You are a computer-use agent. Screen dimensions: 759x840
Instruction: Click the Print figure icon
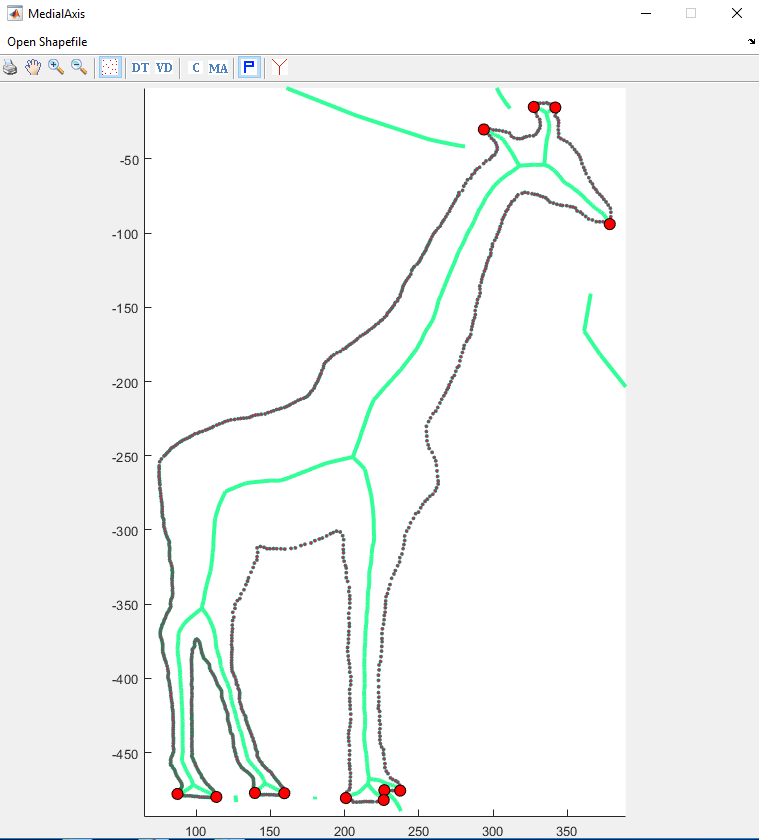click(x=10, y=68)
